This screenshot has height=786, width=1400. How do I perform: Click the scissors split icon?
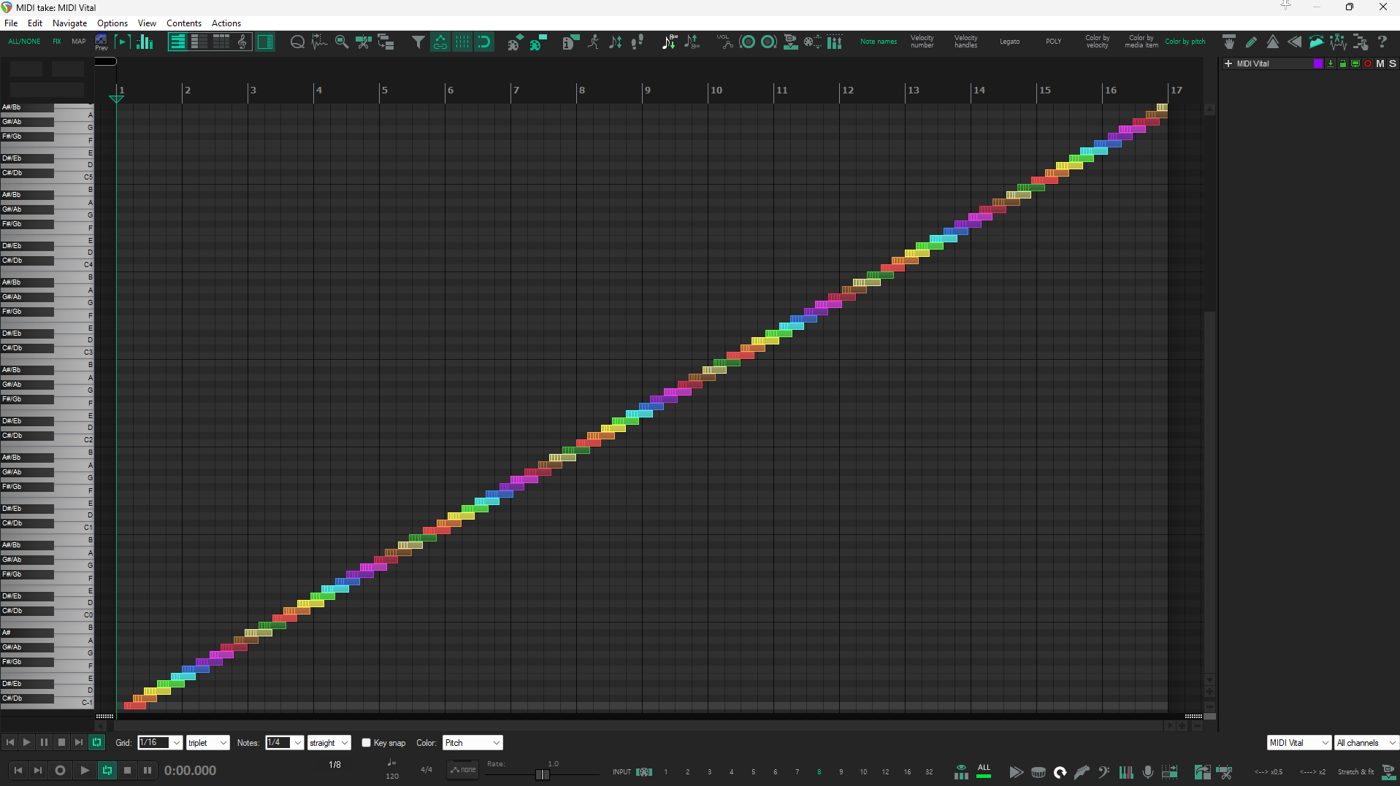(364, 42)
